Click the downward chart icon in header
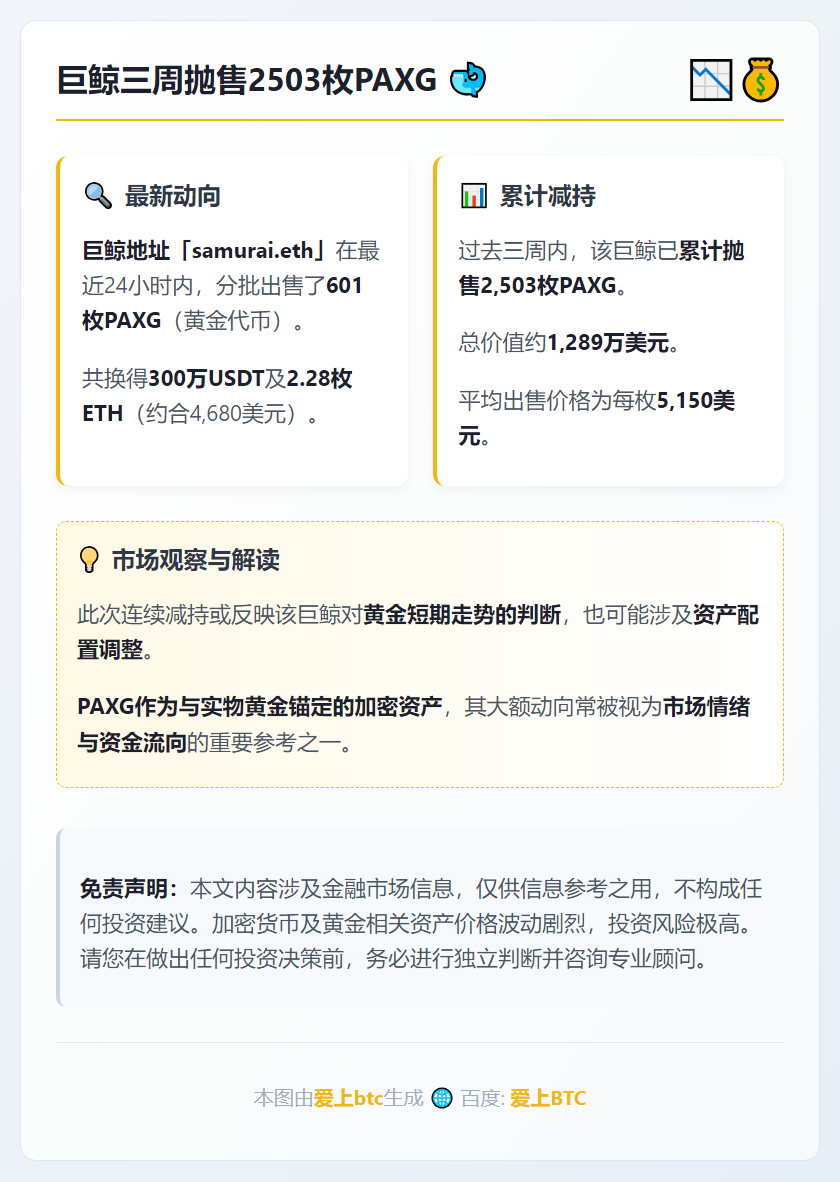Screen dimensions: 840x1182 (710, 80)
